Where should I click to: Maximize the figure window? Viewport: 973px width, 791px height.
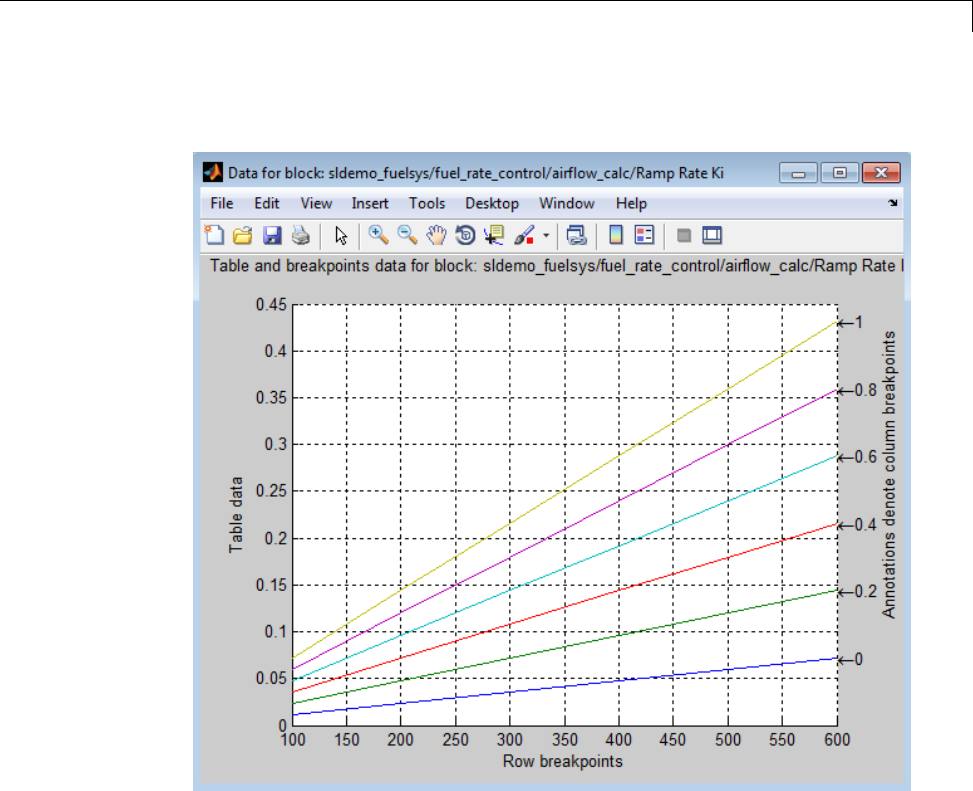tap(840, 172)
